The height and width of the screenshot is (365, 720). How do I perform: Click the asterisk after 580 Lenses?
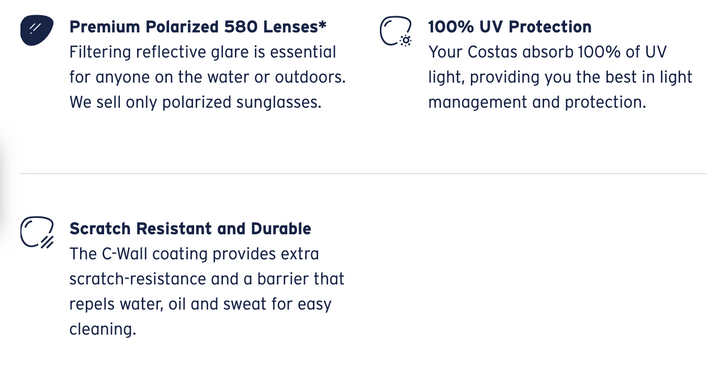pyautogui.click(x=323, y=23)
